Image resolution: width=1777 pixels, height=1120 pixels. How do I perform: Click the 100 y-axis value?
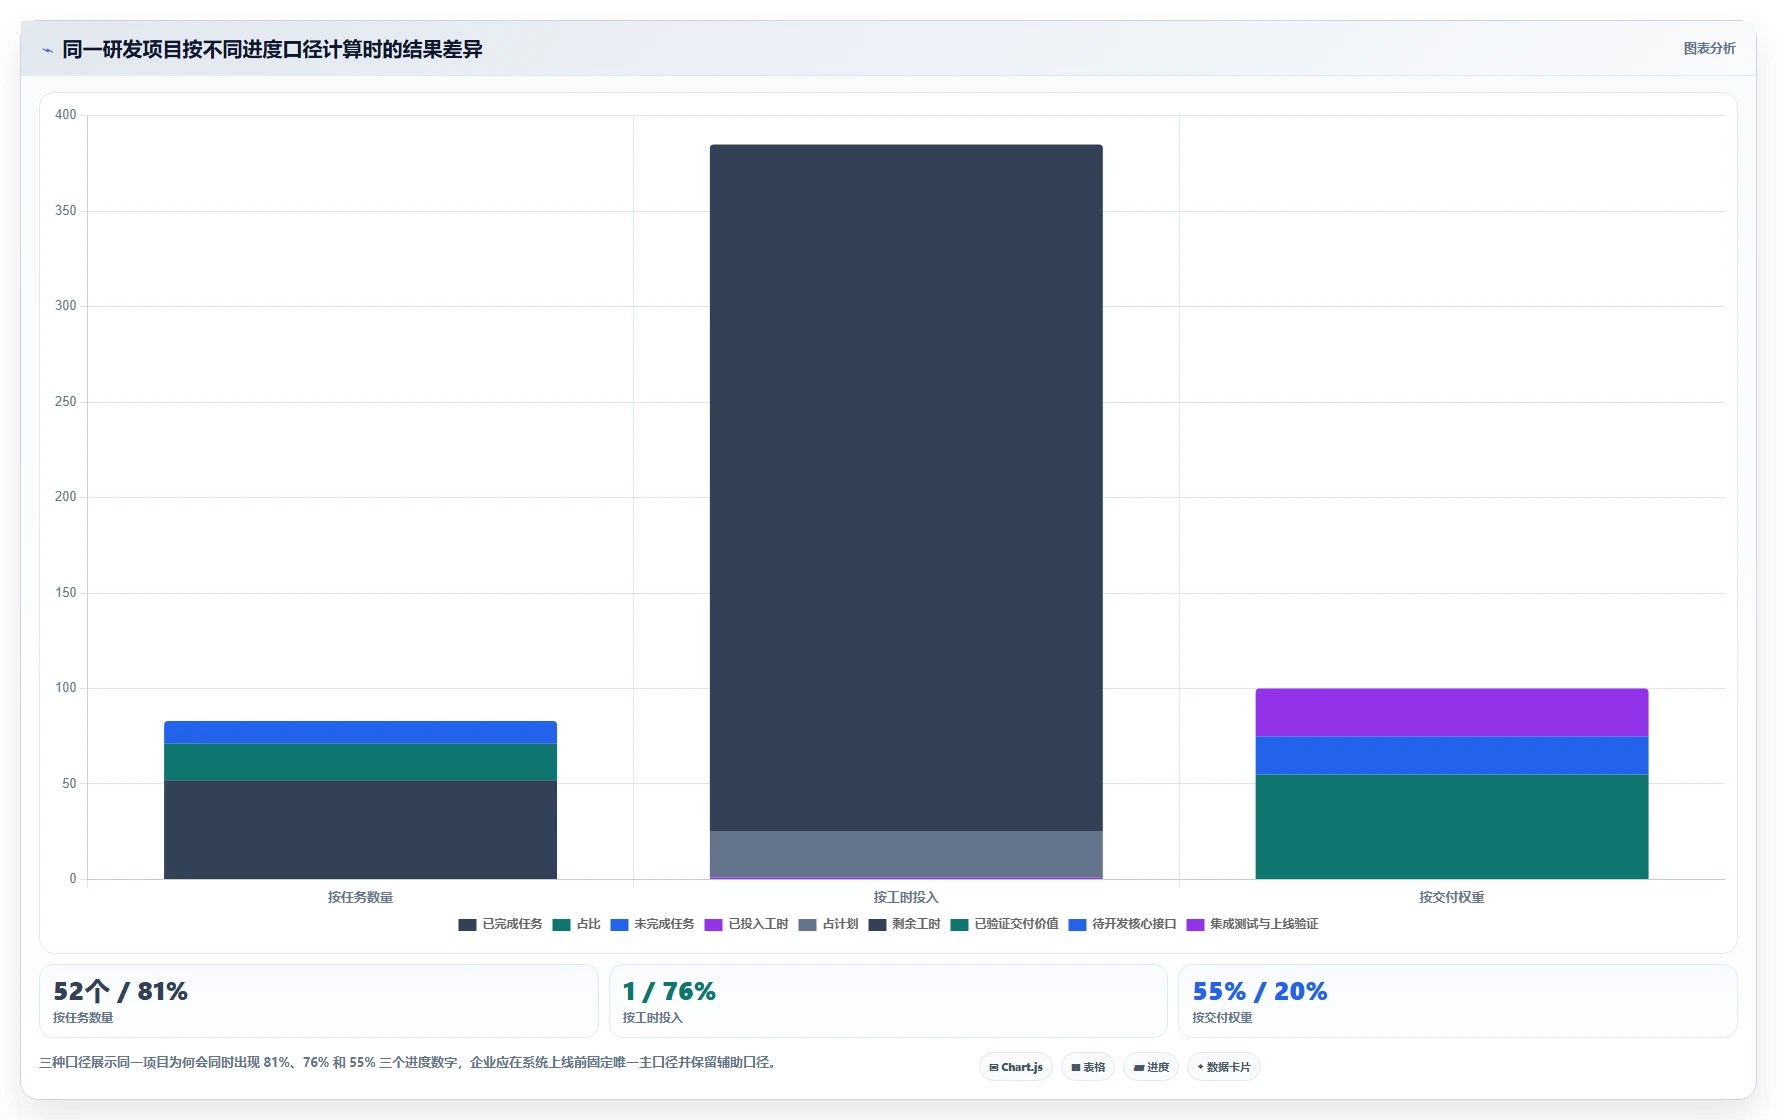(66, 688)
